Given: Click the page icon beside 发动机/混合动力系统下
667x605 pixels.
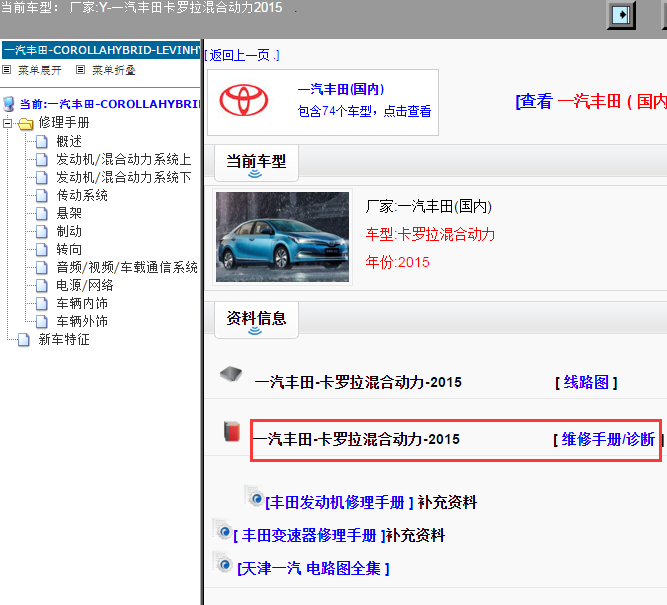Looking at the screenshot, I should point(42,177).
